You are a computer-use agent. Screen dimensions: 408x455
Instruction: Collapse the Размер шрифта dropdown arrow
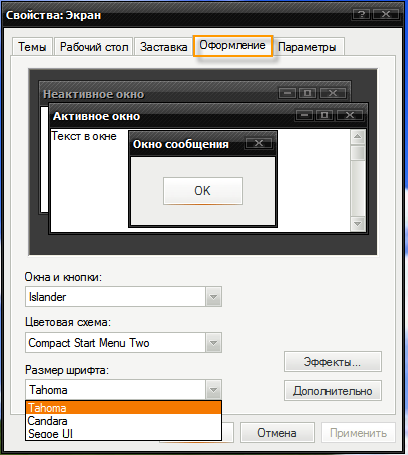click(x=213, y=389)
